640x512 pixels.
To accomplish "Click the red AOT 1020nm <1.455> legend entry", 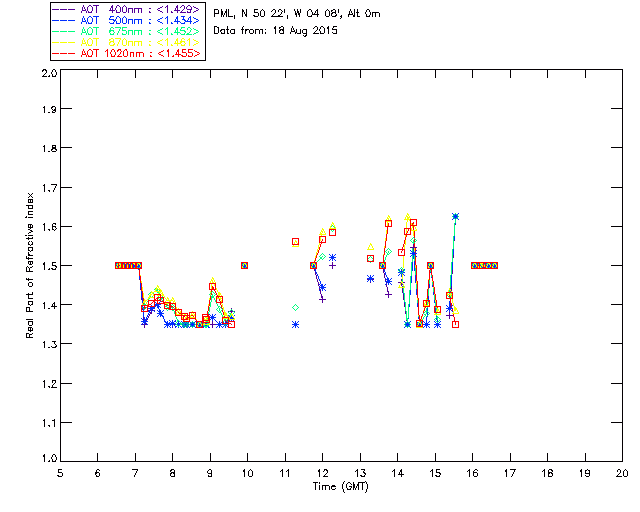I will [x=126, y=53].
